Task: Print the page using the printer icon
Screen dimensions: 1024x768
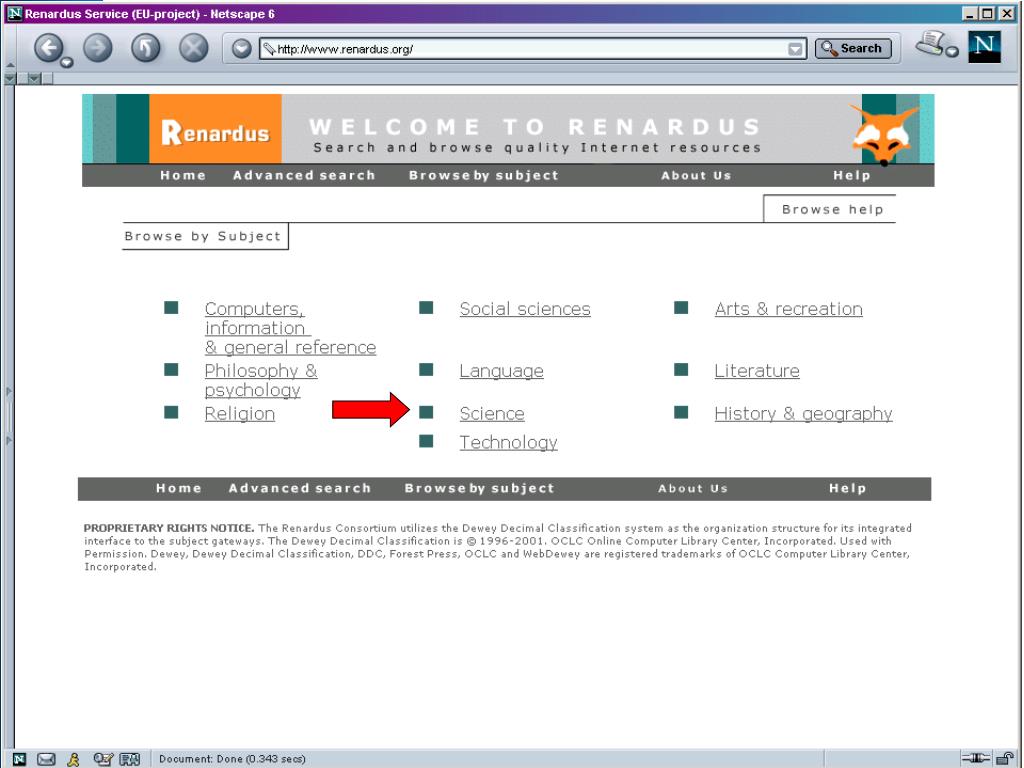Action: 930,43
